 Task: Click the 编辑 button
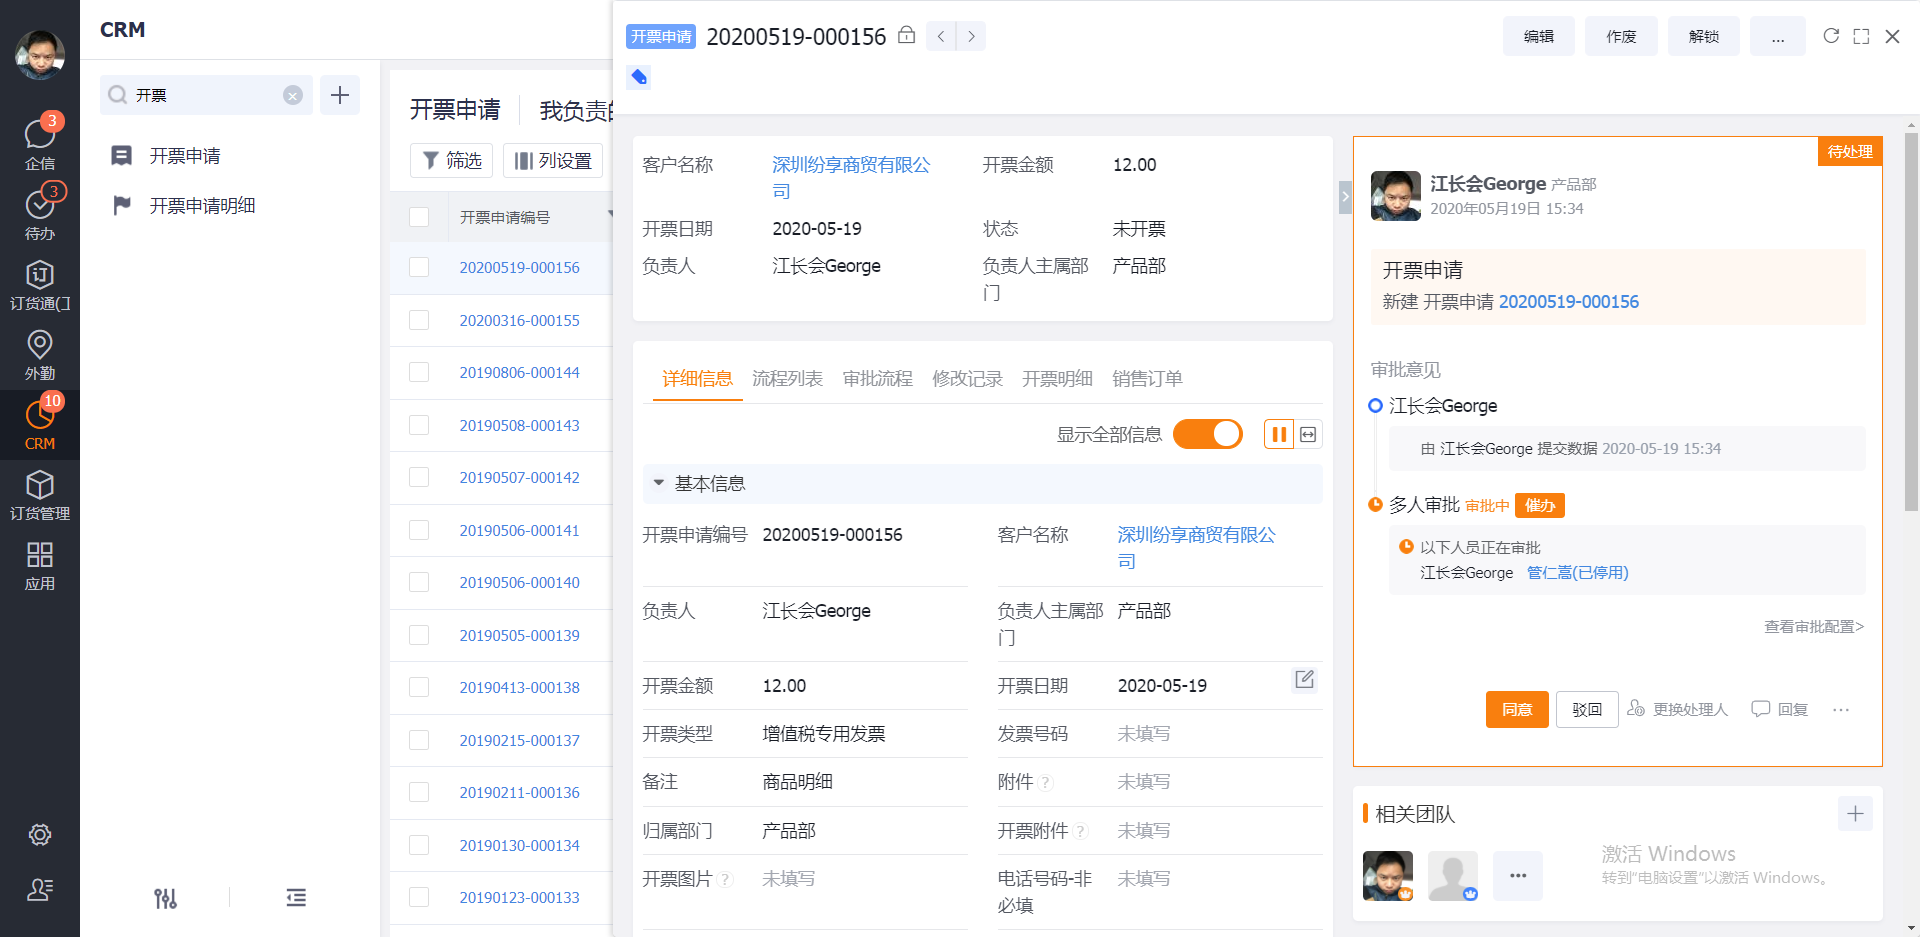tap(1539, 36)
